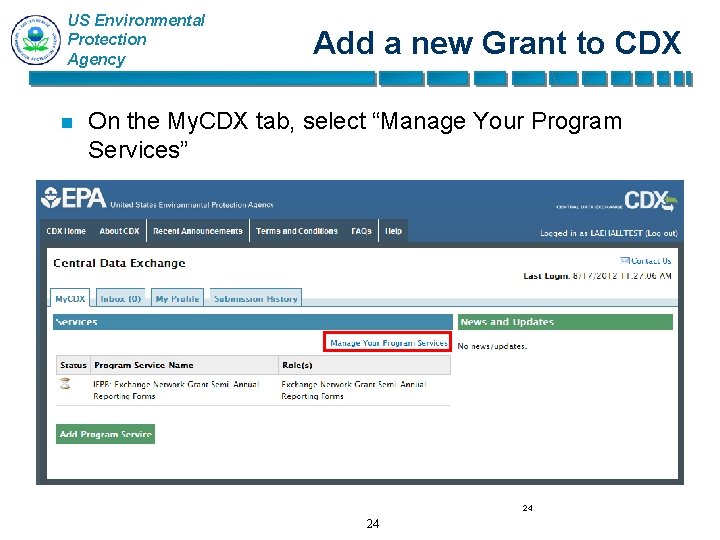Click the CDX Central Data Exchange logo
Viewport: 720px width, 540px height.
click(616, 201)
